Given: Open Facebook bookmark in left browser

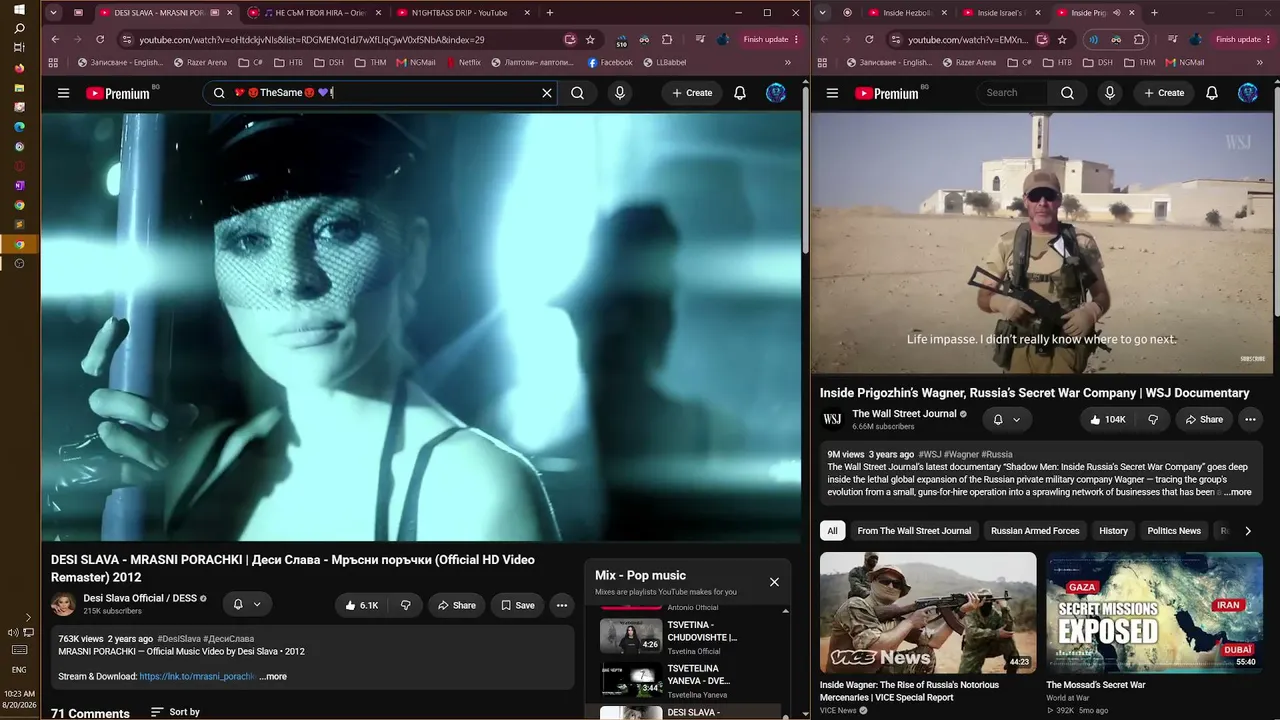Looking at the screenshot, I should (610, 62).
